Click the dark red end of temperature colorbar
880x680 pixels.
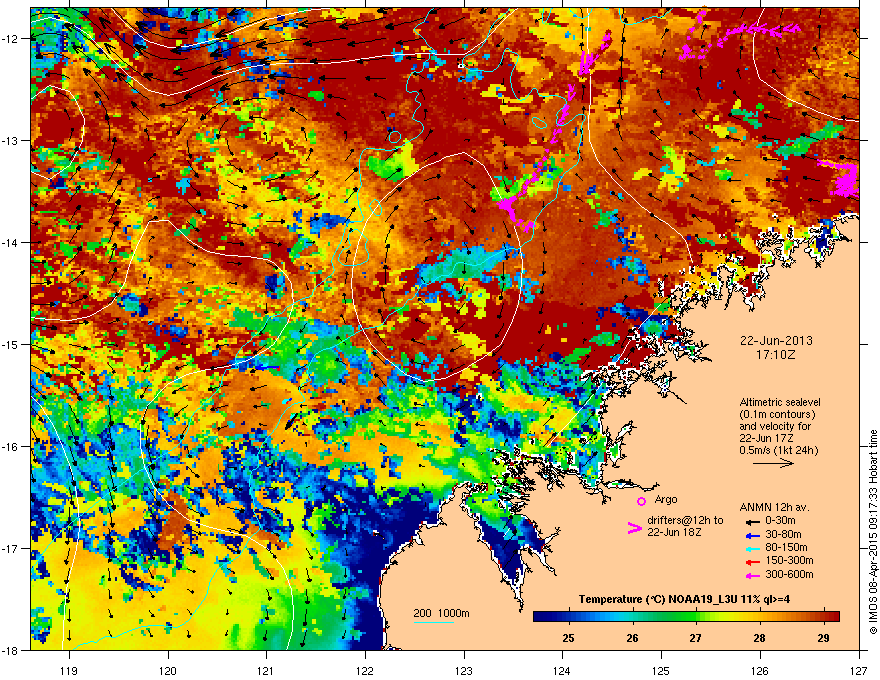833,616
